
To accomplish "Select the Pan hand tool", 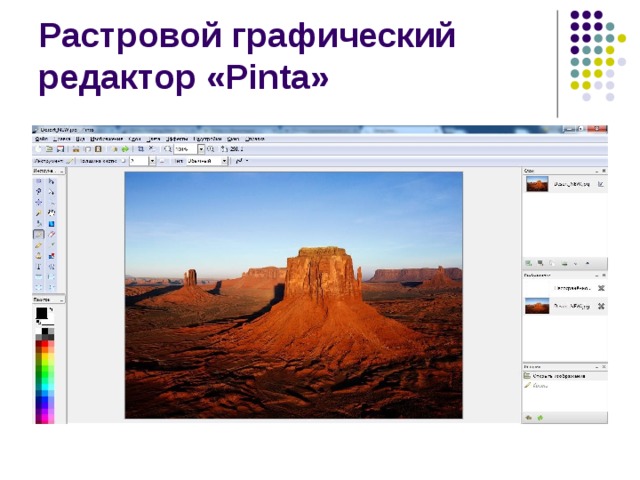I will coord(51,213).
